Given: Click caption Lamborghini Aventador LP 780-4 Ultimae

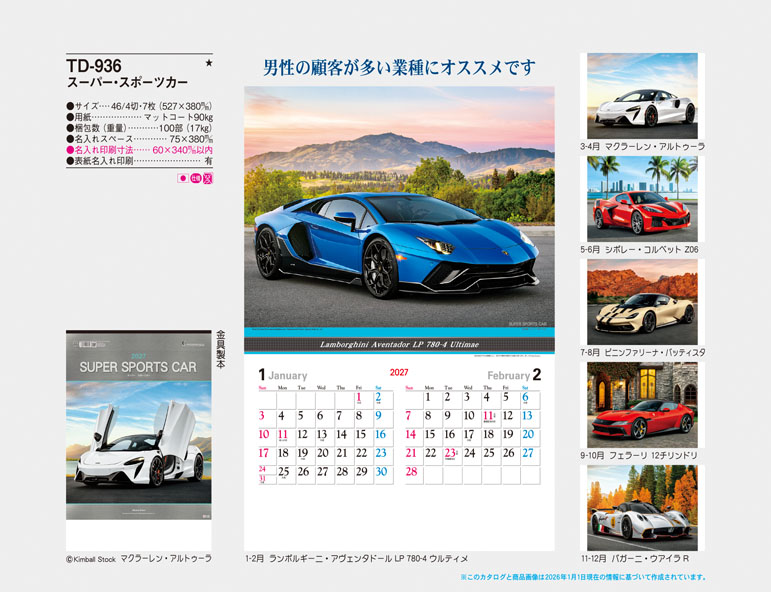Looking at the screenshot, I should 399,344.
